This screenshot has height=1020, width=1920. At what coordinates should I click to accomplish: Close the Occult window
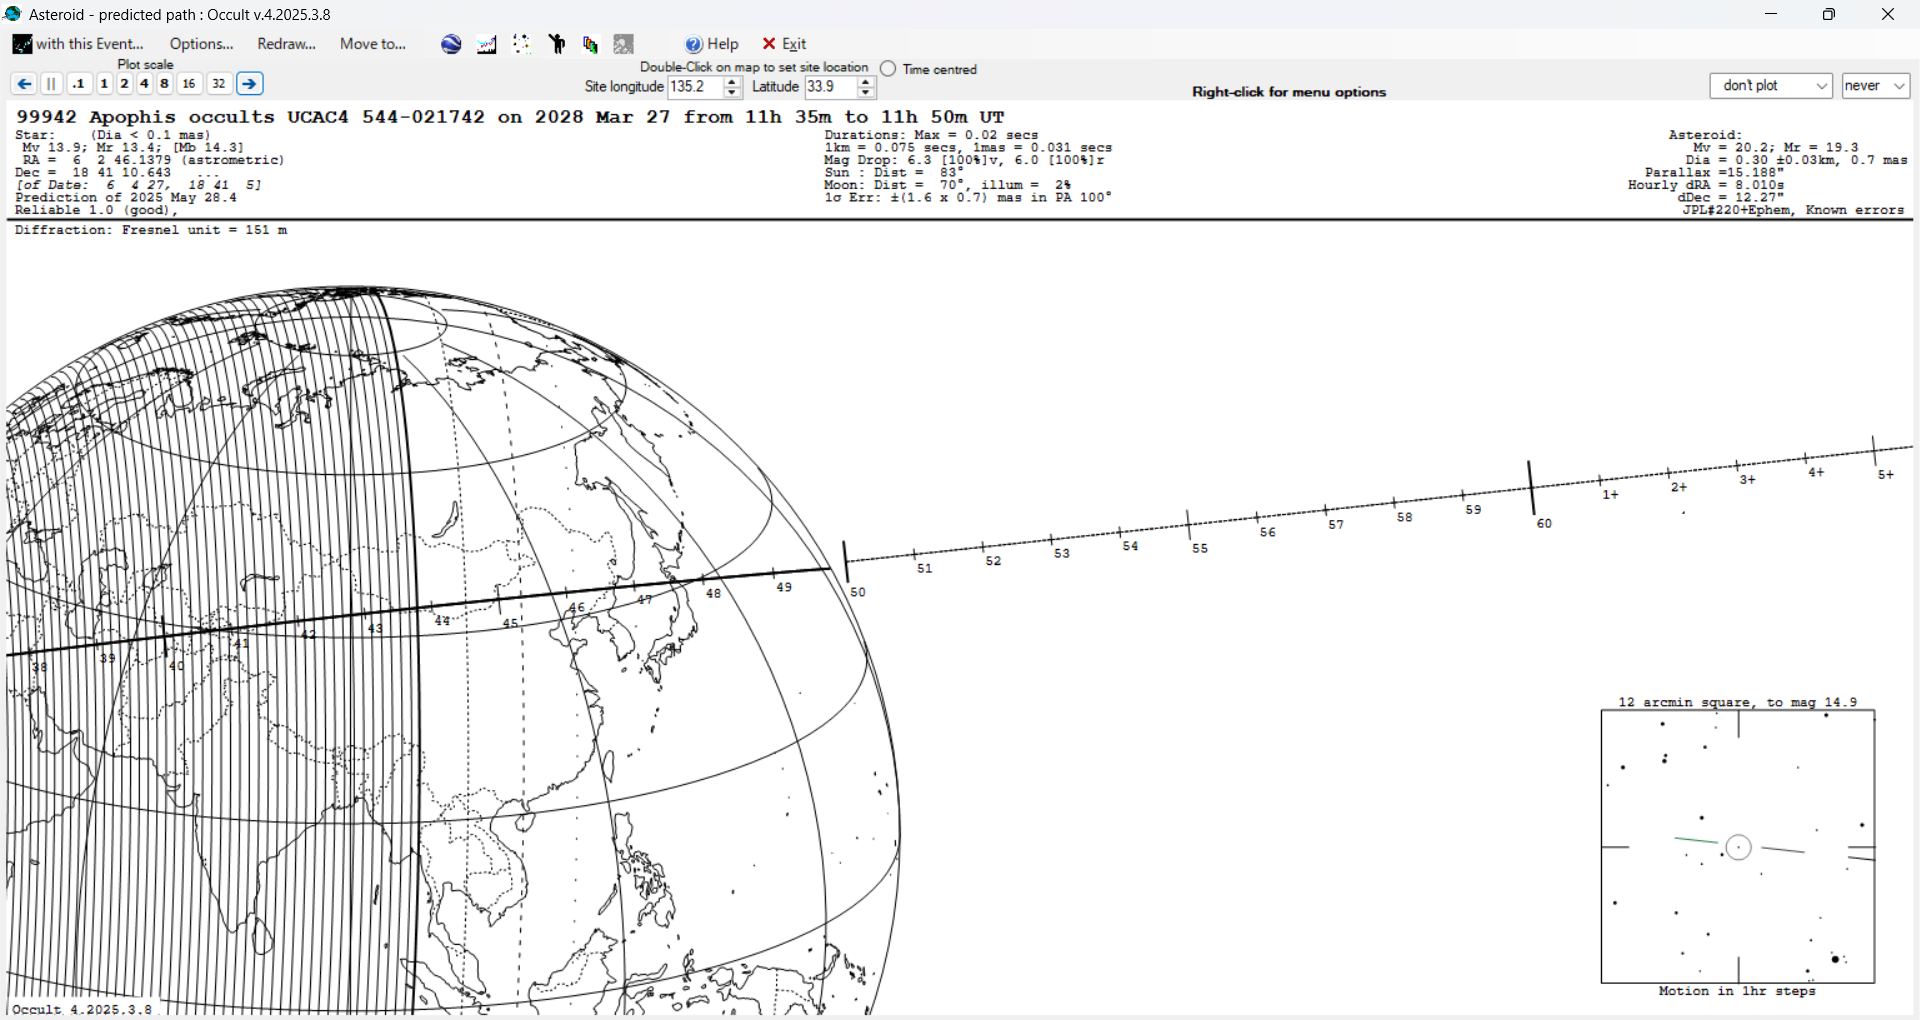(1888, 14)
